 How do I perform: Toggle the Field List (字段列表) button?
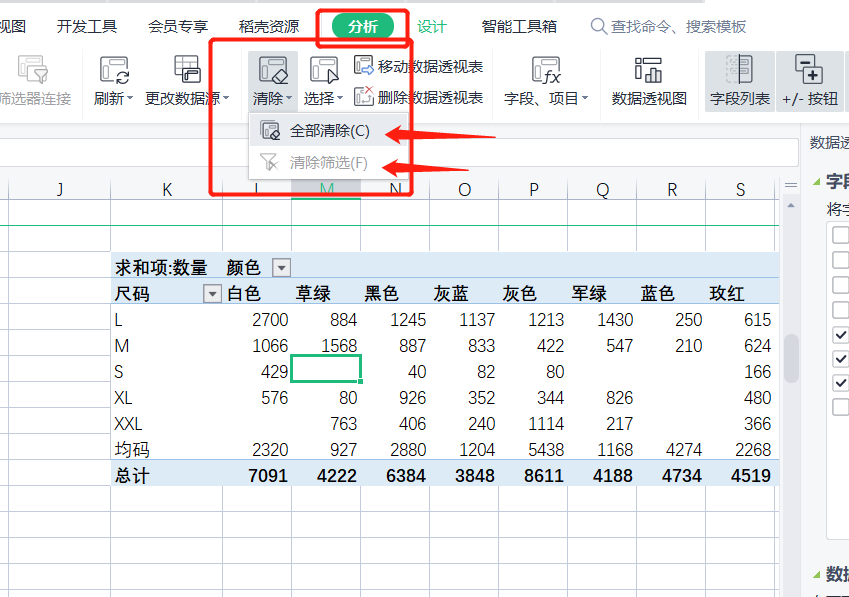[740, 81]
